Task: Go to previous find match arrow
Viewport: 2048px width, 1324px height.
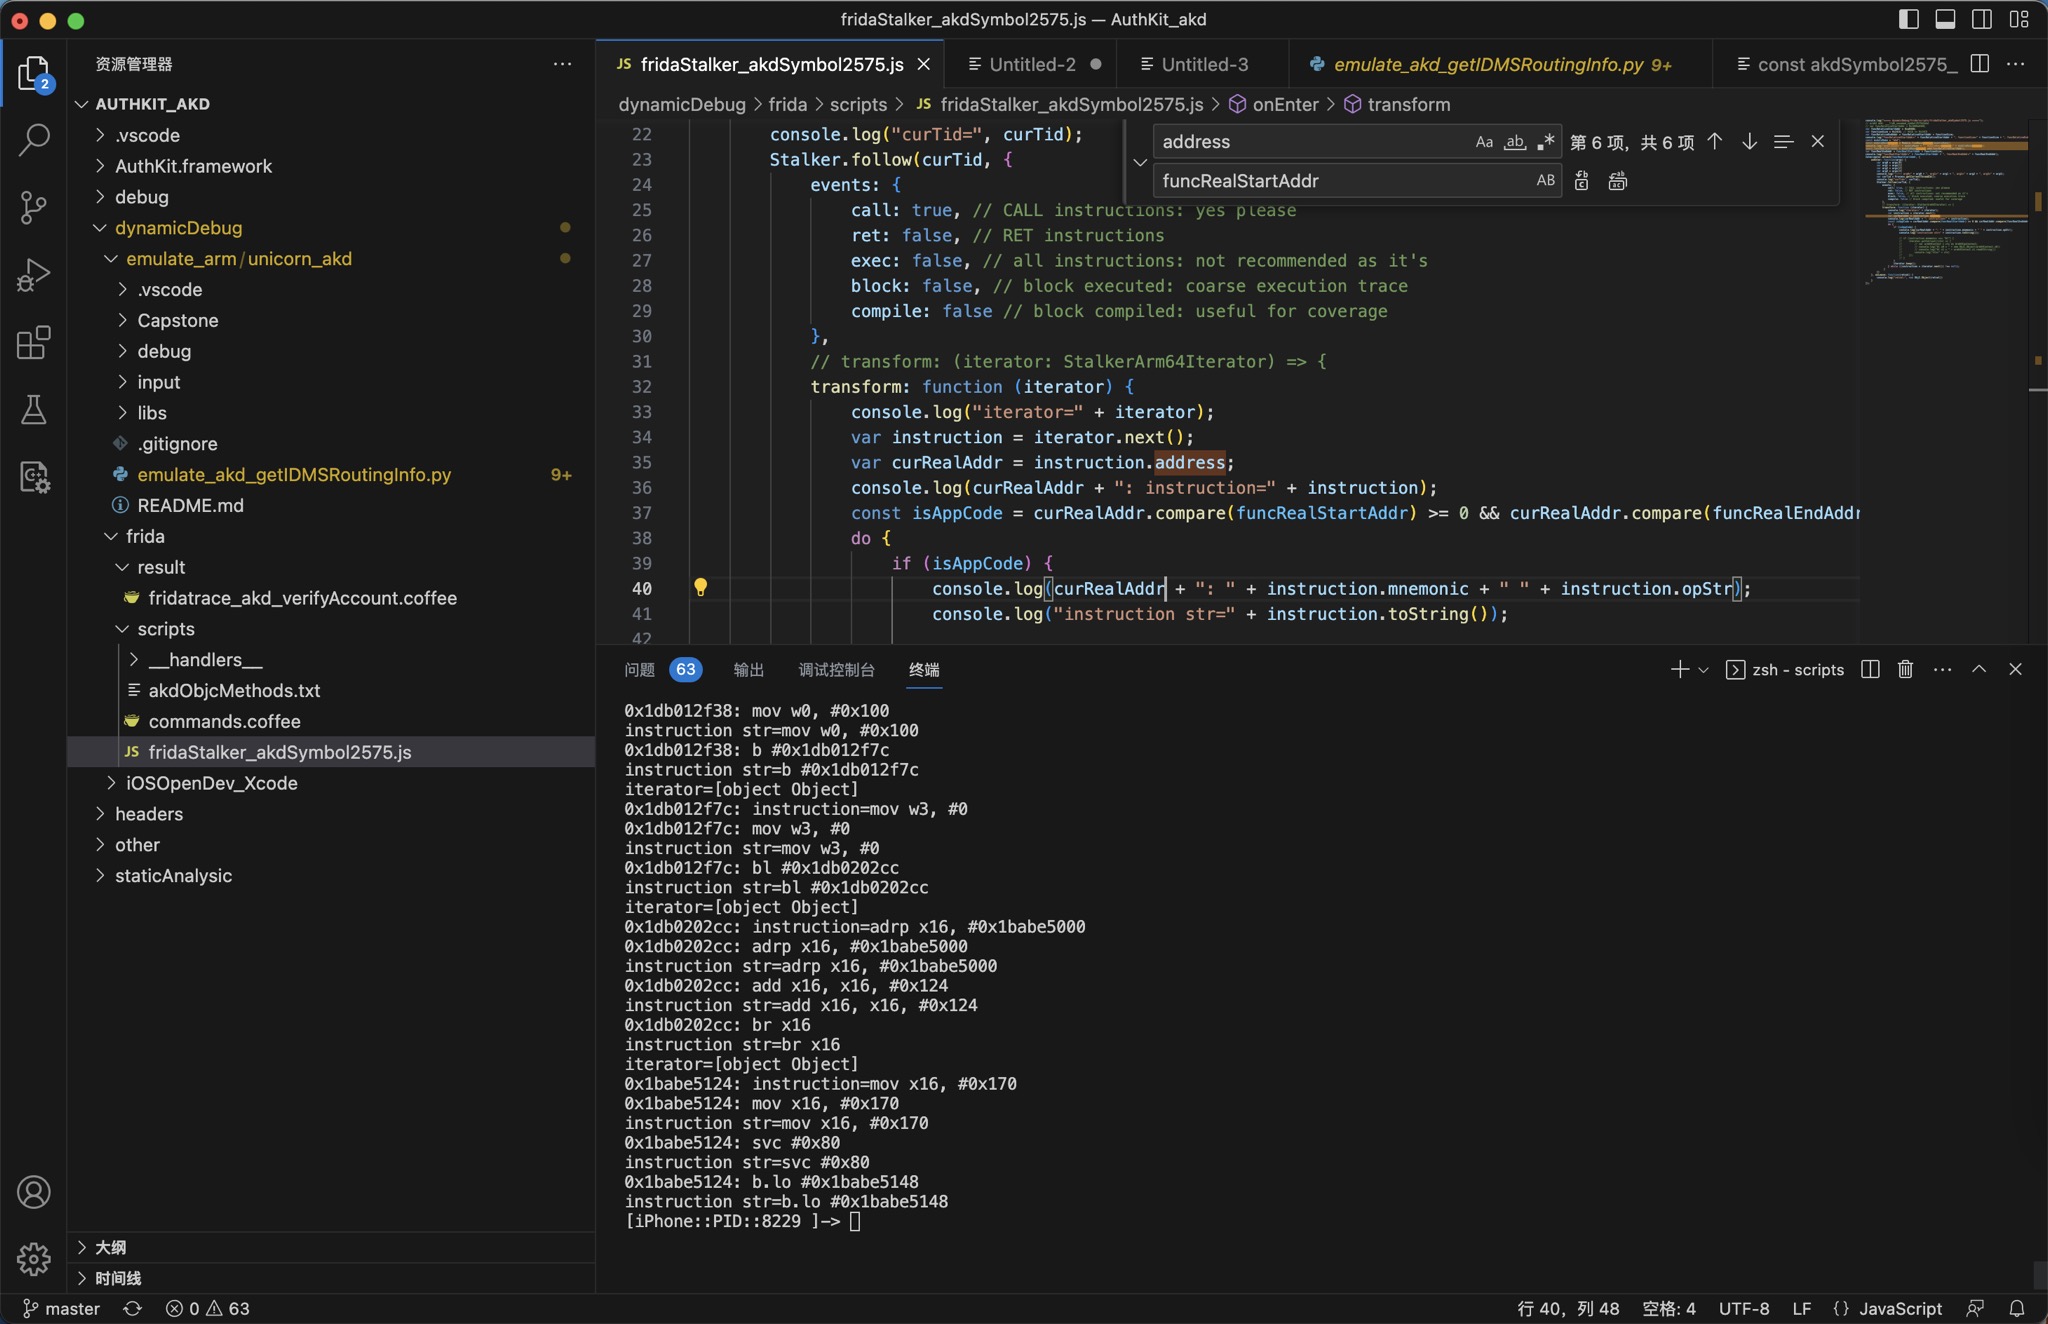Action: click(1714, 142)
